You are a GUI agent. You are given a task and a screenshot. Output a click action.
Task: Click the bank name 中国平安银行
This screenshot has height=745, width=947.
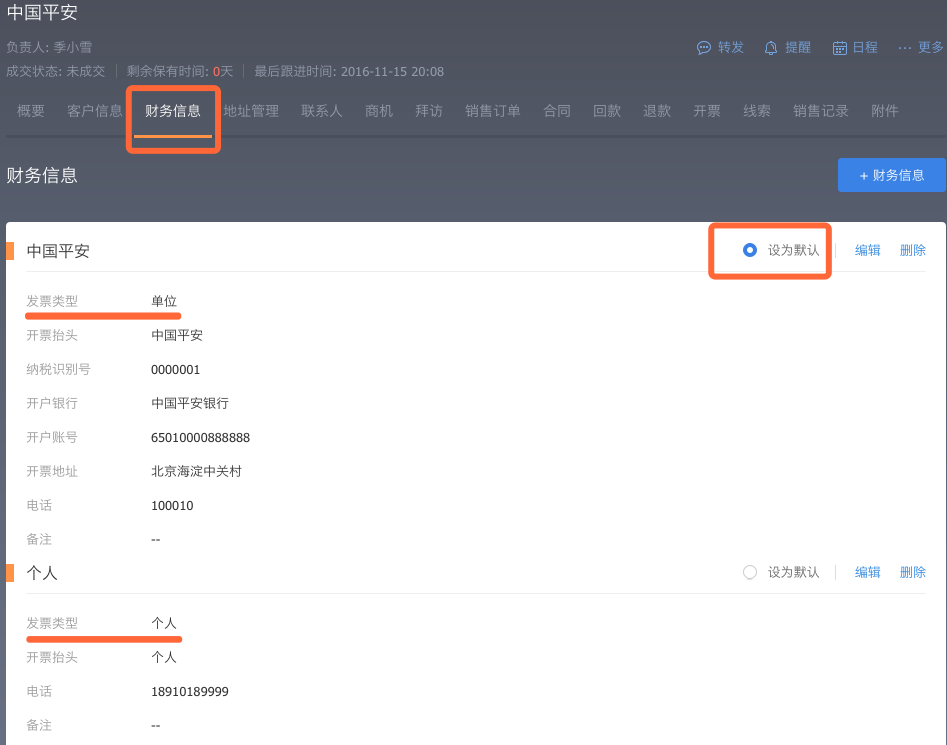190,403
